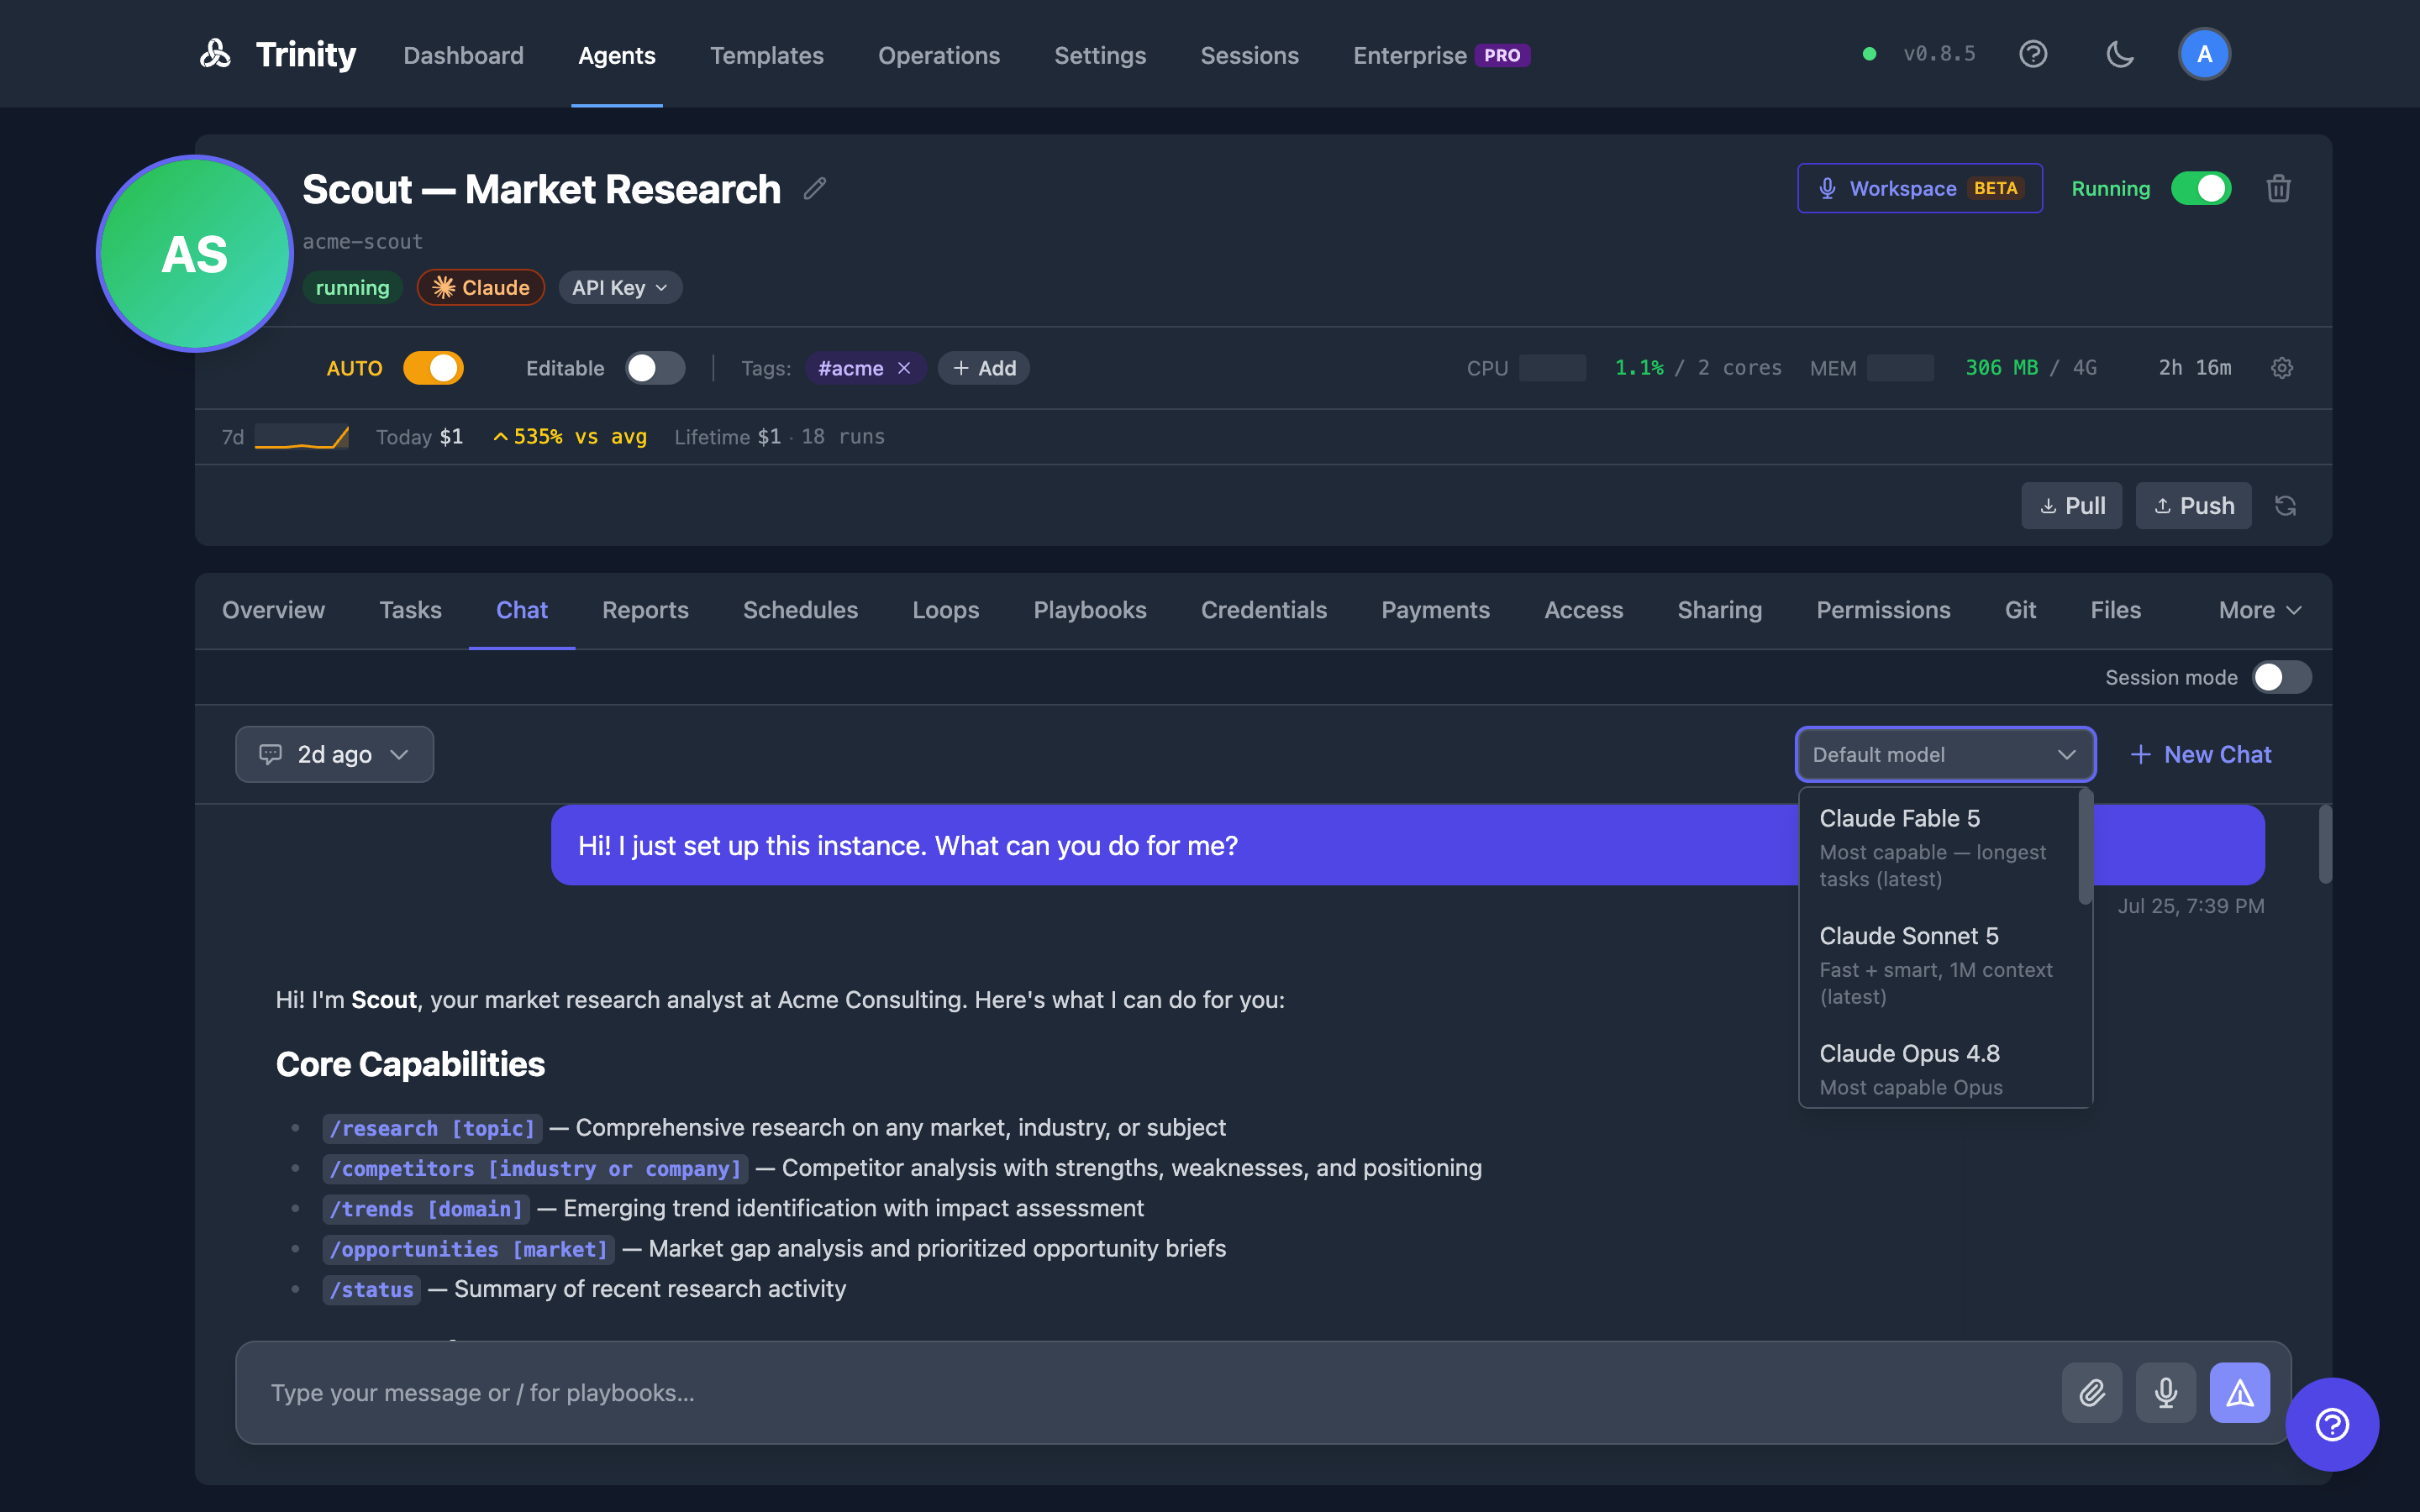Open Enterprise PRO navigation item
This screenshot has height=1512, width=2420.
pyautogui.click(x=1441, y=55)
